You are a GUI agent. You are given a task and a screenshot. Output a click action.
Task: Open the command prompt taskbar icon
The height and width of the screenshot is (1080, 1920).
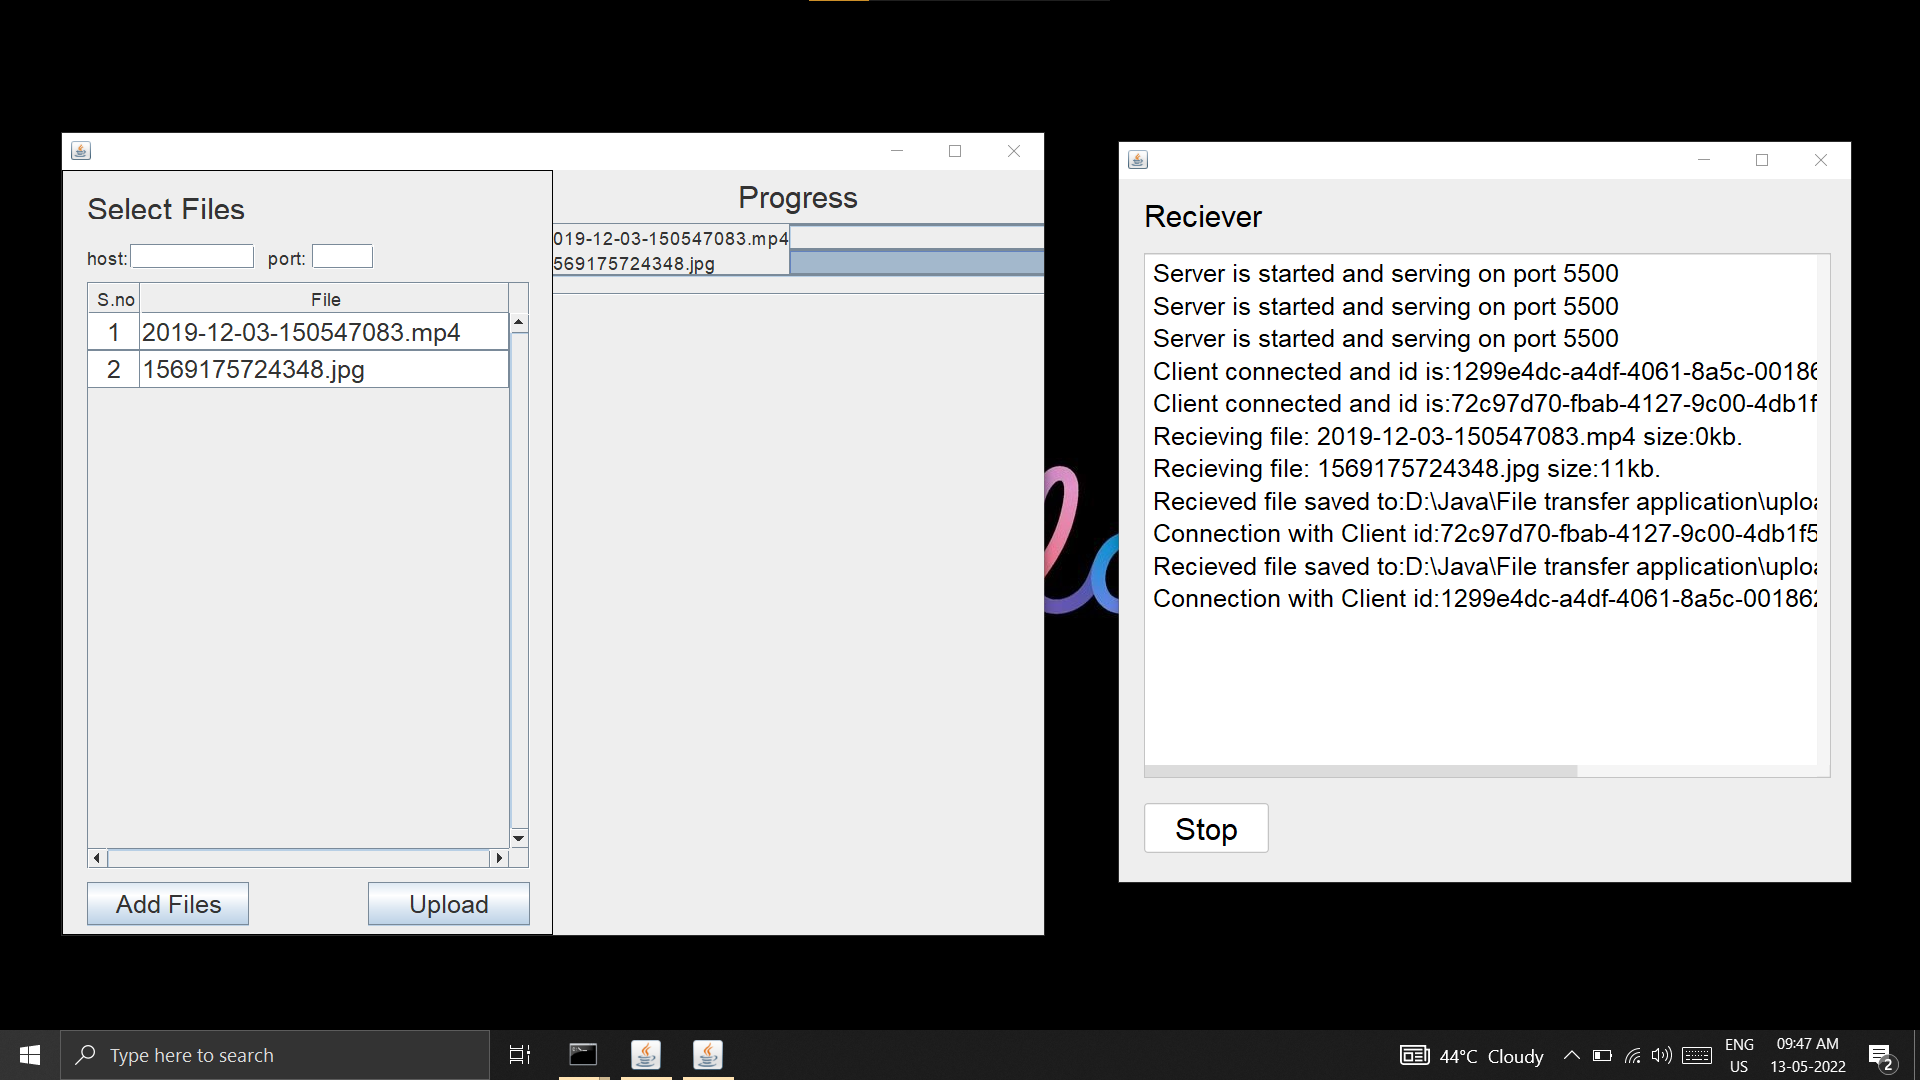coord(583,1055)
